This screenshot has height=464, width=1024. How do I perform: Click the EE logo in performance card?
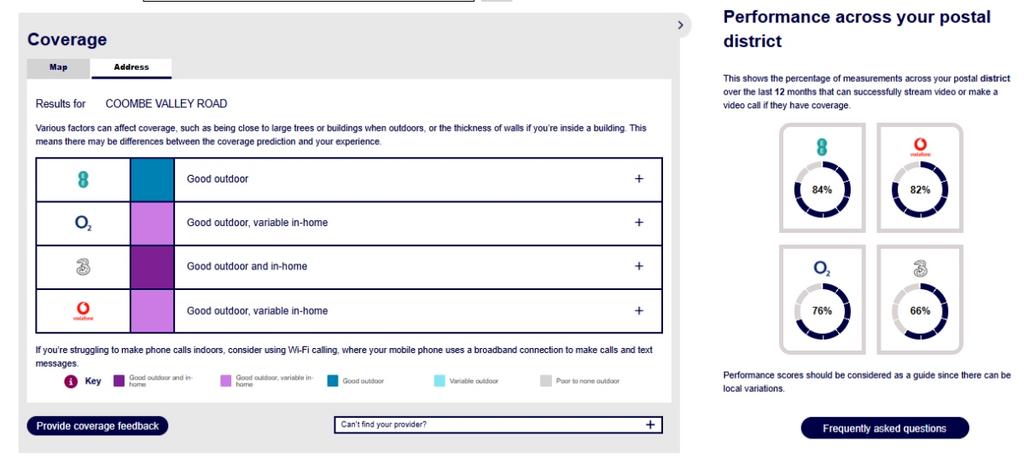(x=822, y=146)
